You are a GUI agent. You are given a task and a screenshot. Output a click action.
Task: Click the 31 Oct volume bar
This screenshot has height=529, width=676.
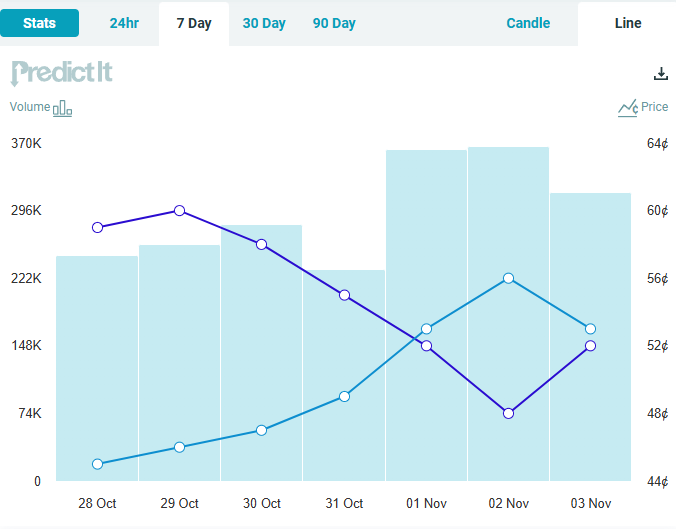pyautogui.click(x=344, y=440)
